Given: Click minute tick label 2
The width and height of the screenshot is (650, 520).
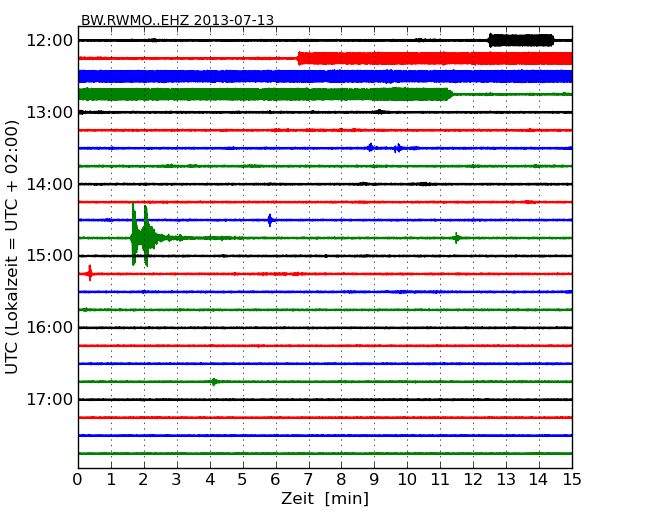Looking at the screenshot, I should pos(143,480).
